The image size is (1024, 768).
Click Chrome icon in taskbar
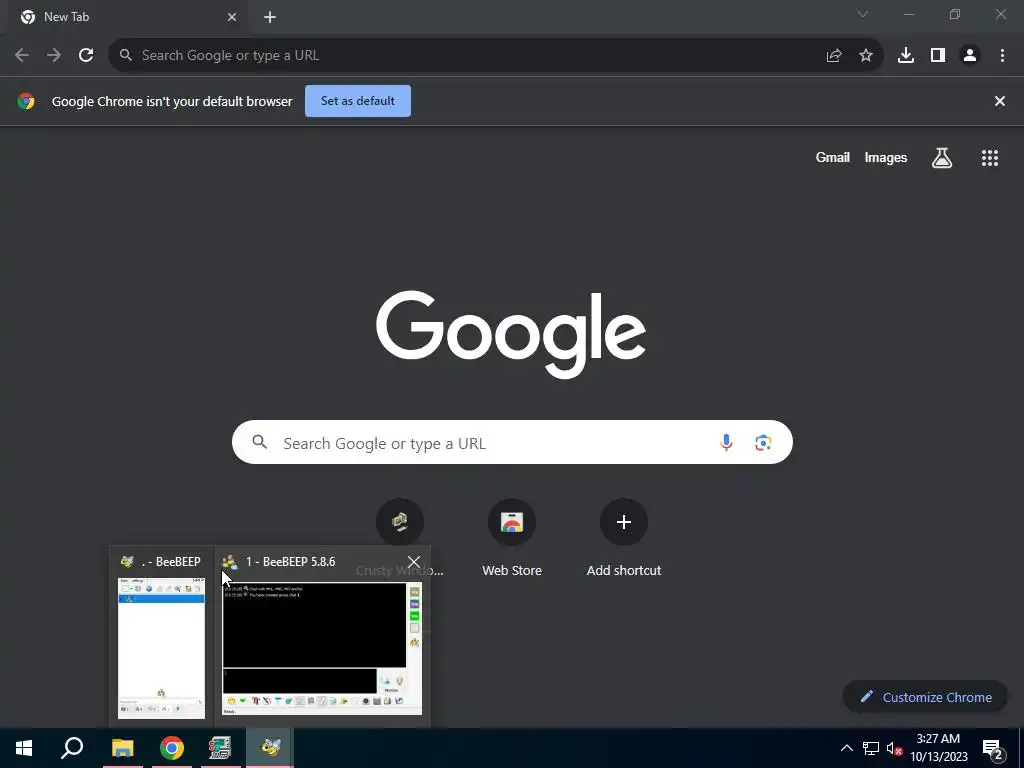tap(172, 748)
